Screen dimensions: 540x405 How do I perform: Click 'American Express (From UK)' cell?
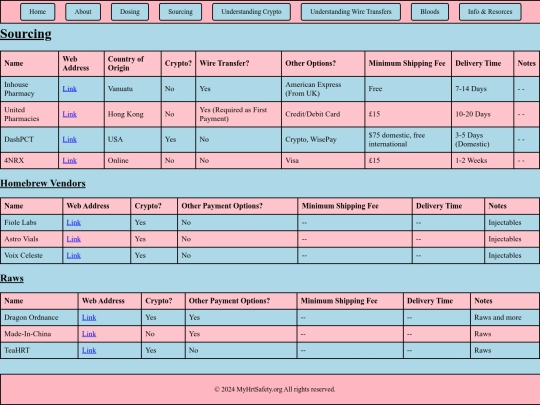coord(323,89)
